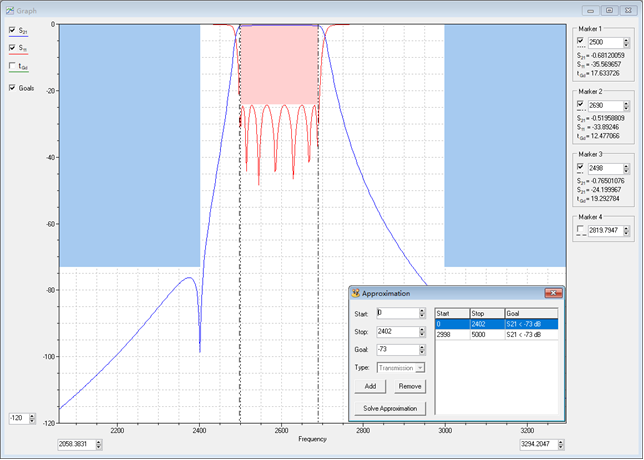
Task: Enable the Marker 4 checkbox
Action: (580, 231)
